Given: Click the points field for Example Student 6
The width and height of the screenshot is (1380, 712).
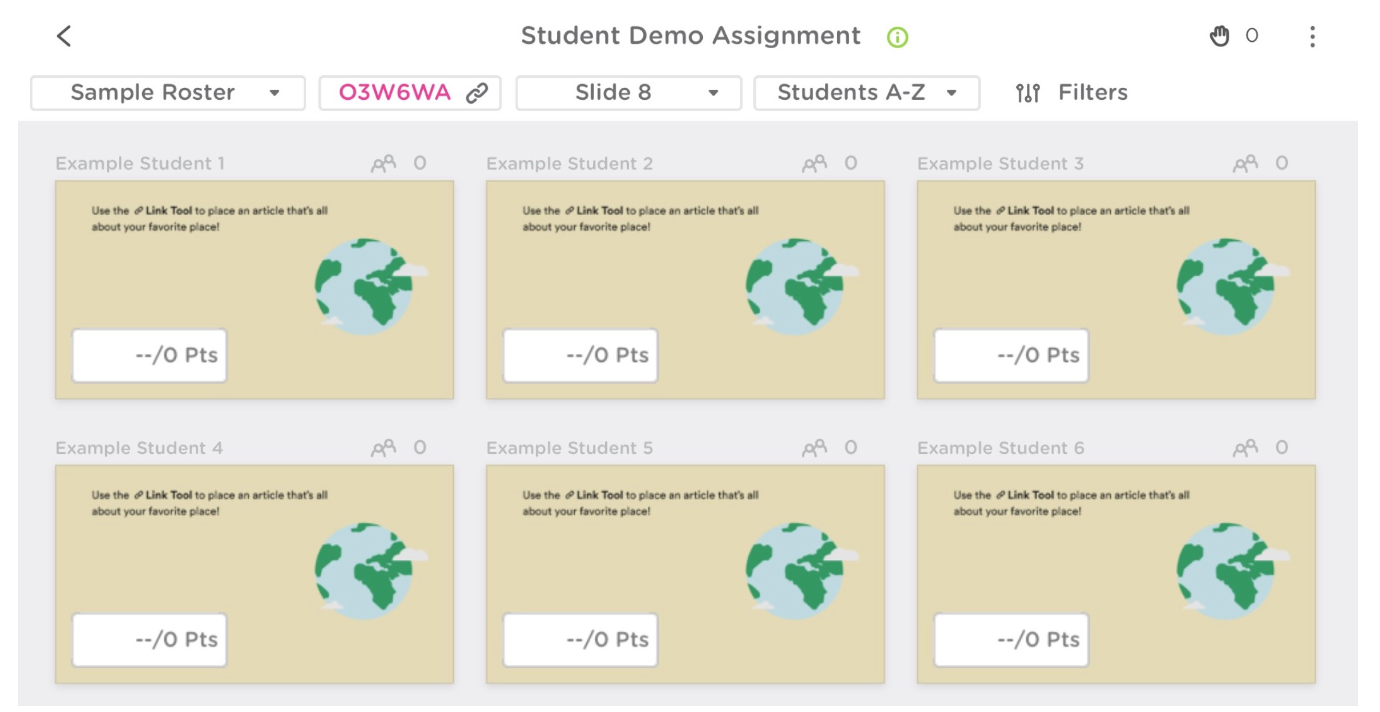Looking at the screenshot, I should 1012,640.
